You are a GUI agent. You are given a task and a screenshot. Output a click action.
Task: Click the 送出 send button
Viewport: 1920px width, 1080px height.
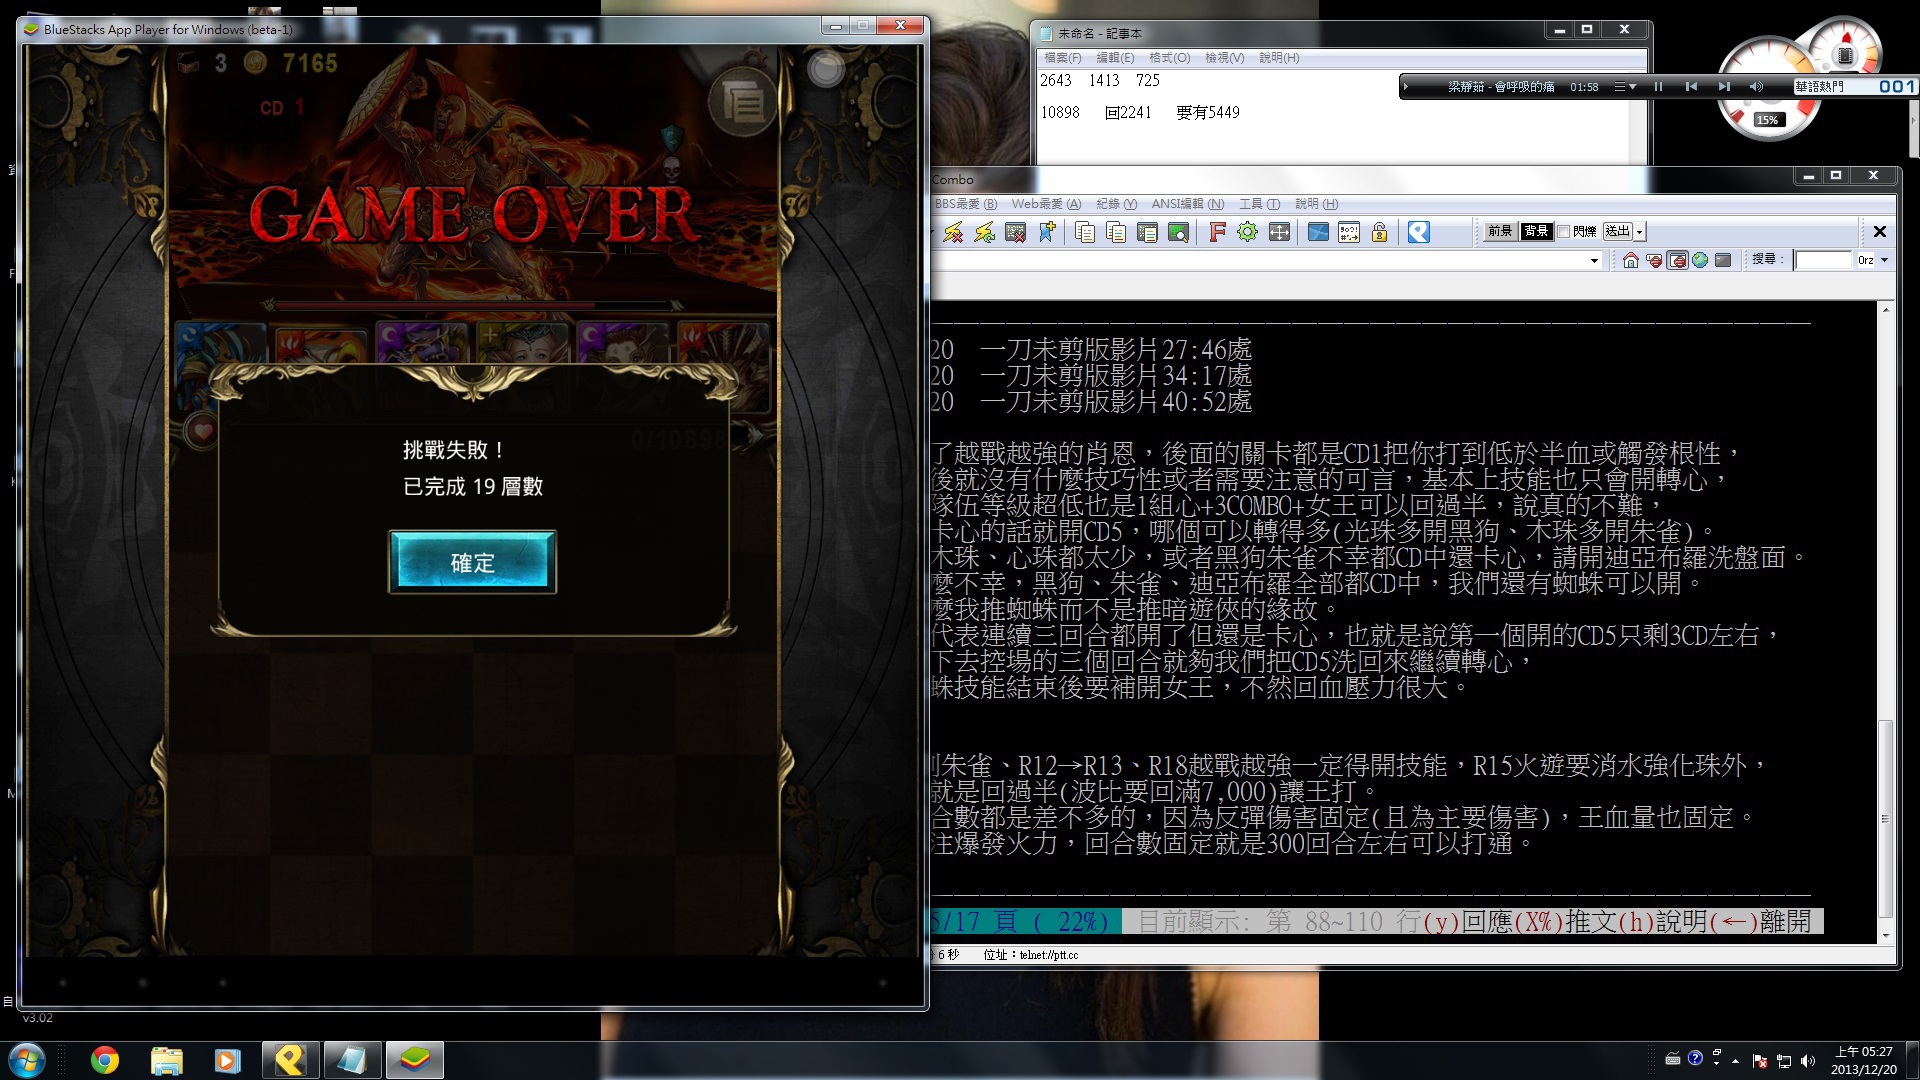pyautogui.click(x=1617, y=231)
